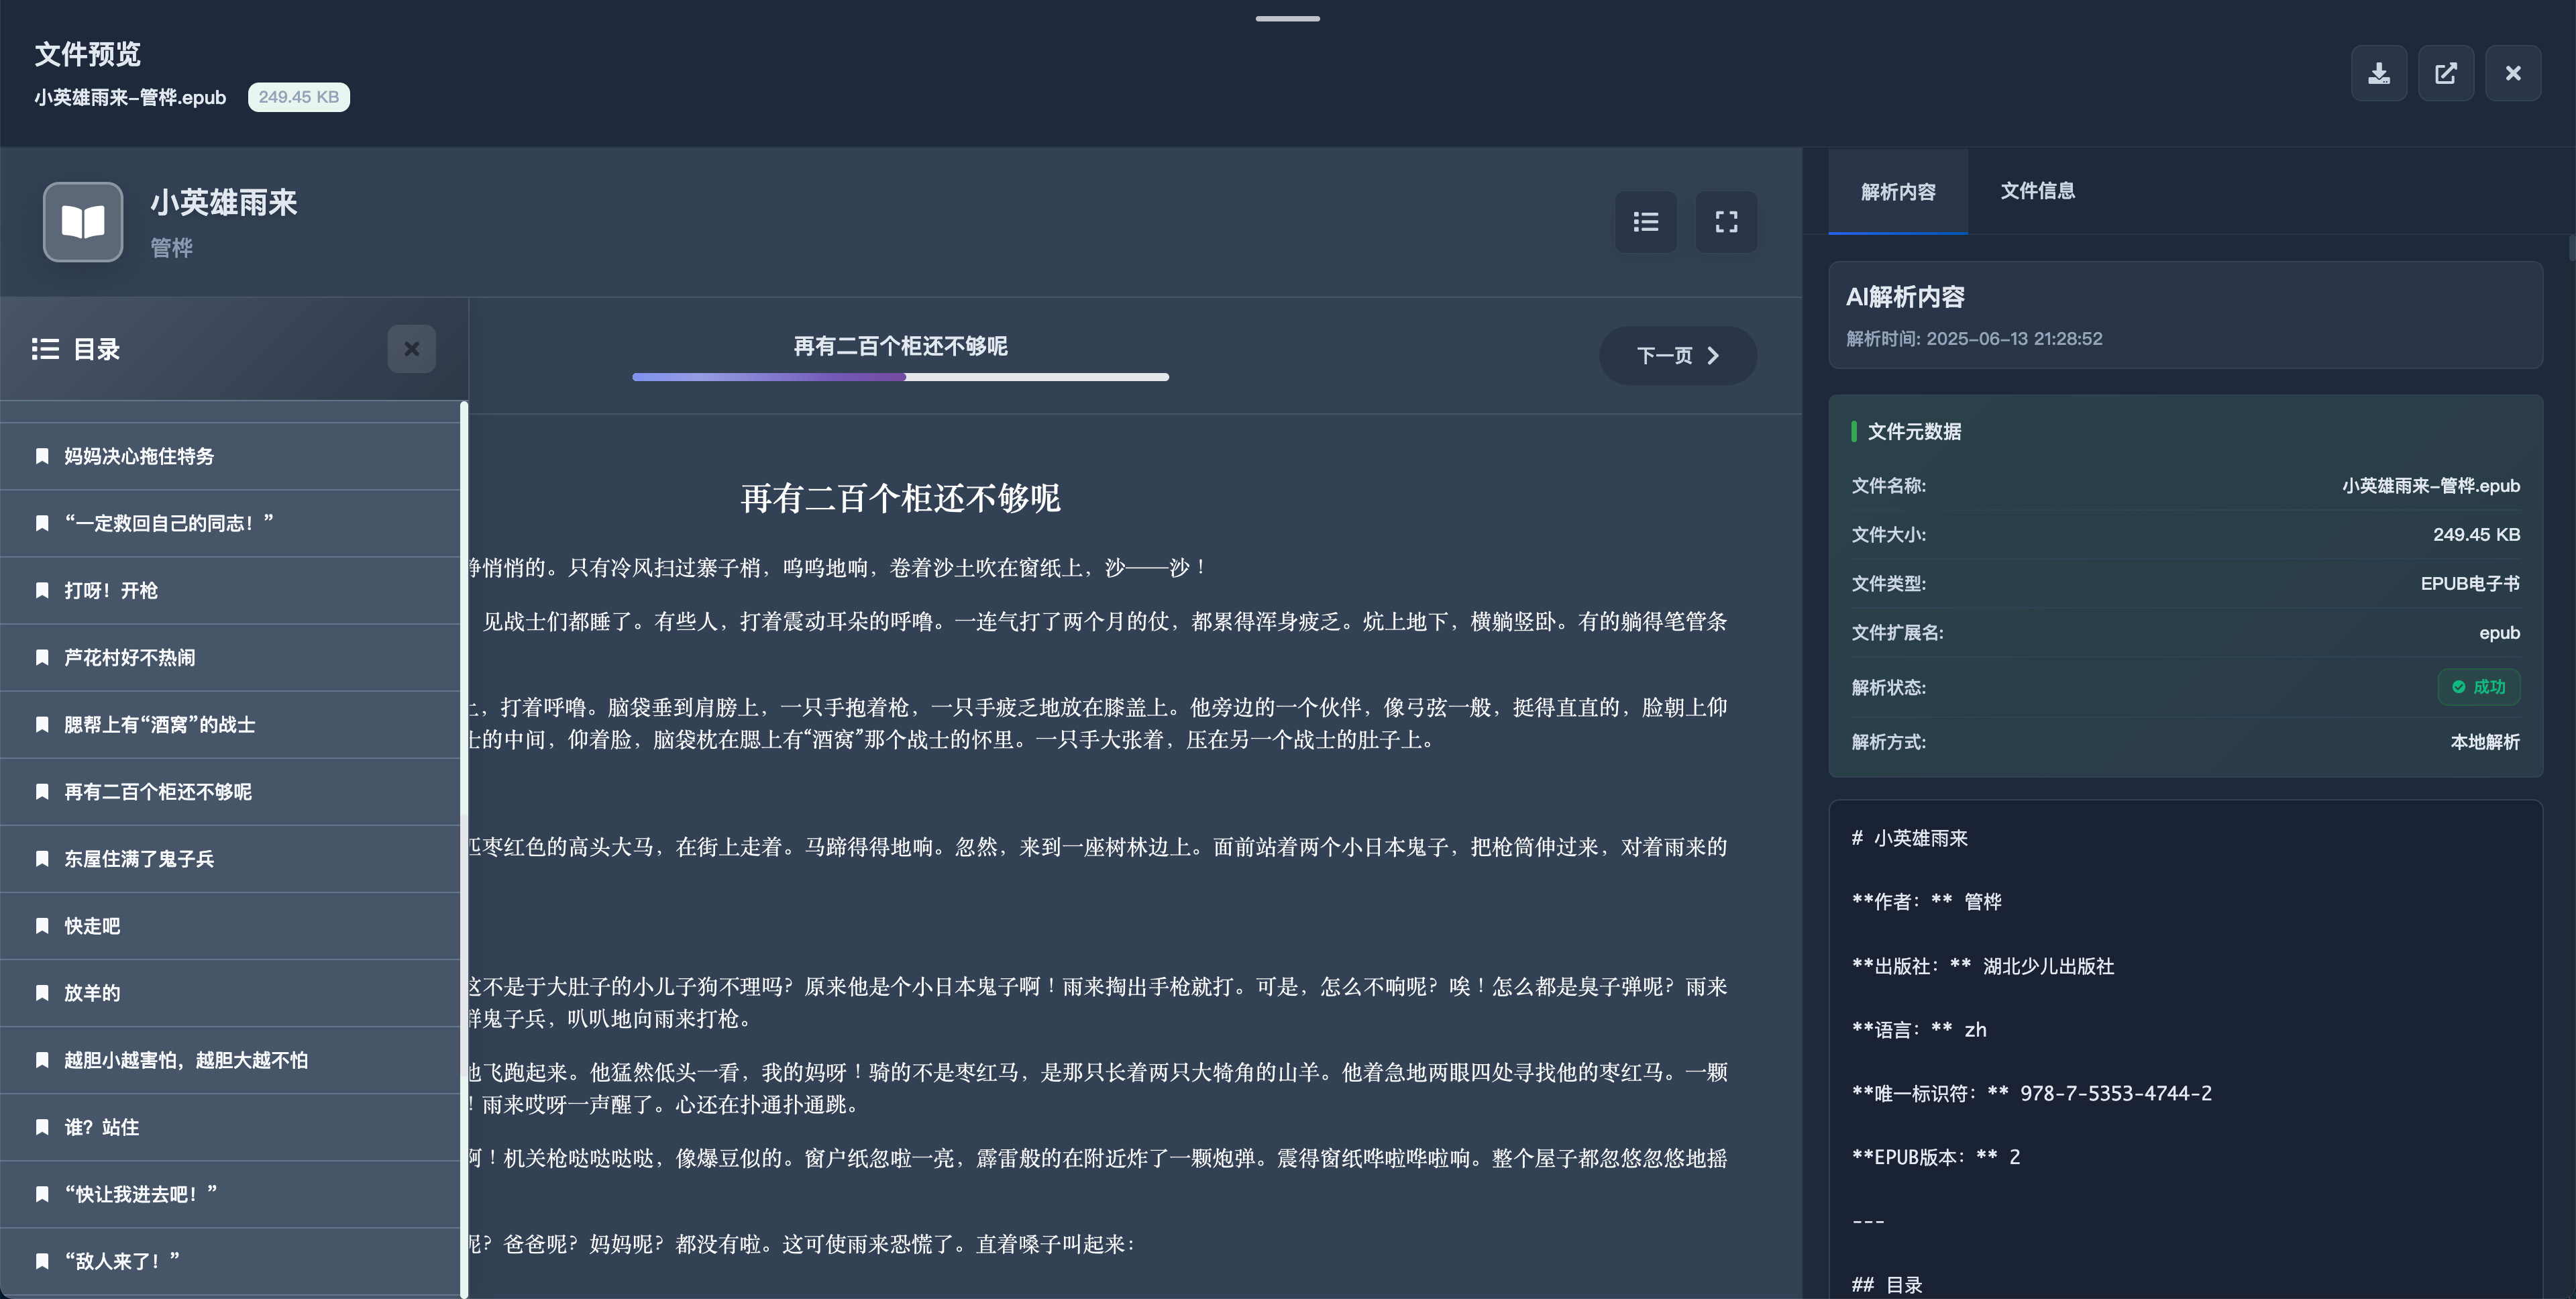This screenshot has width=2576, height=1299.
Task: Download the epub file
Action: coord(2379,73)
